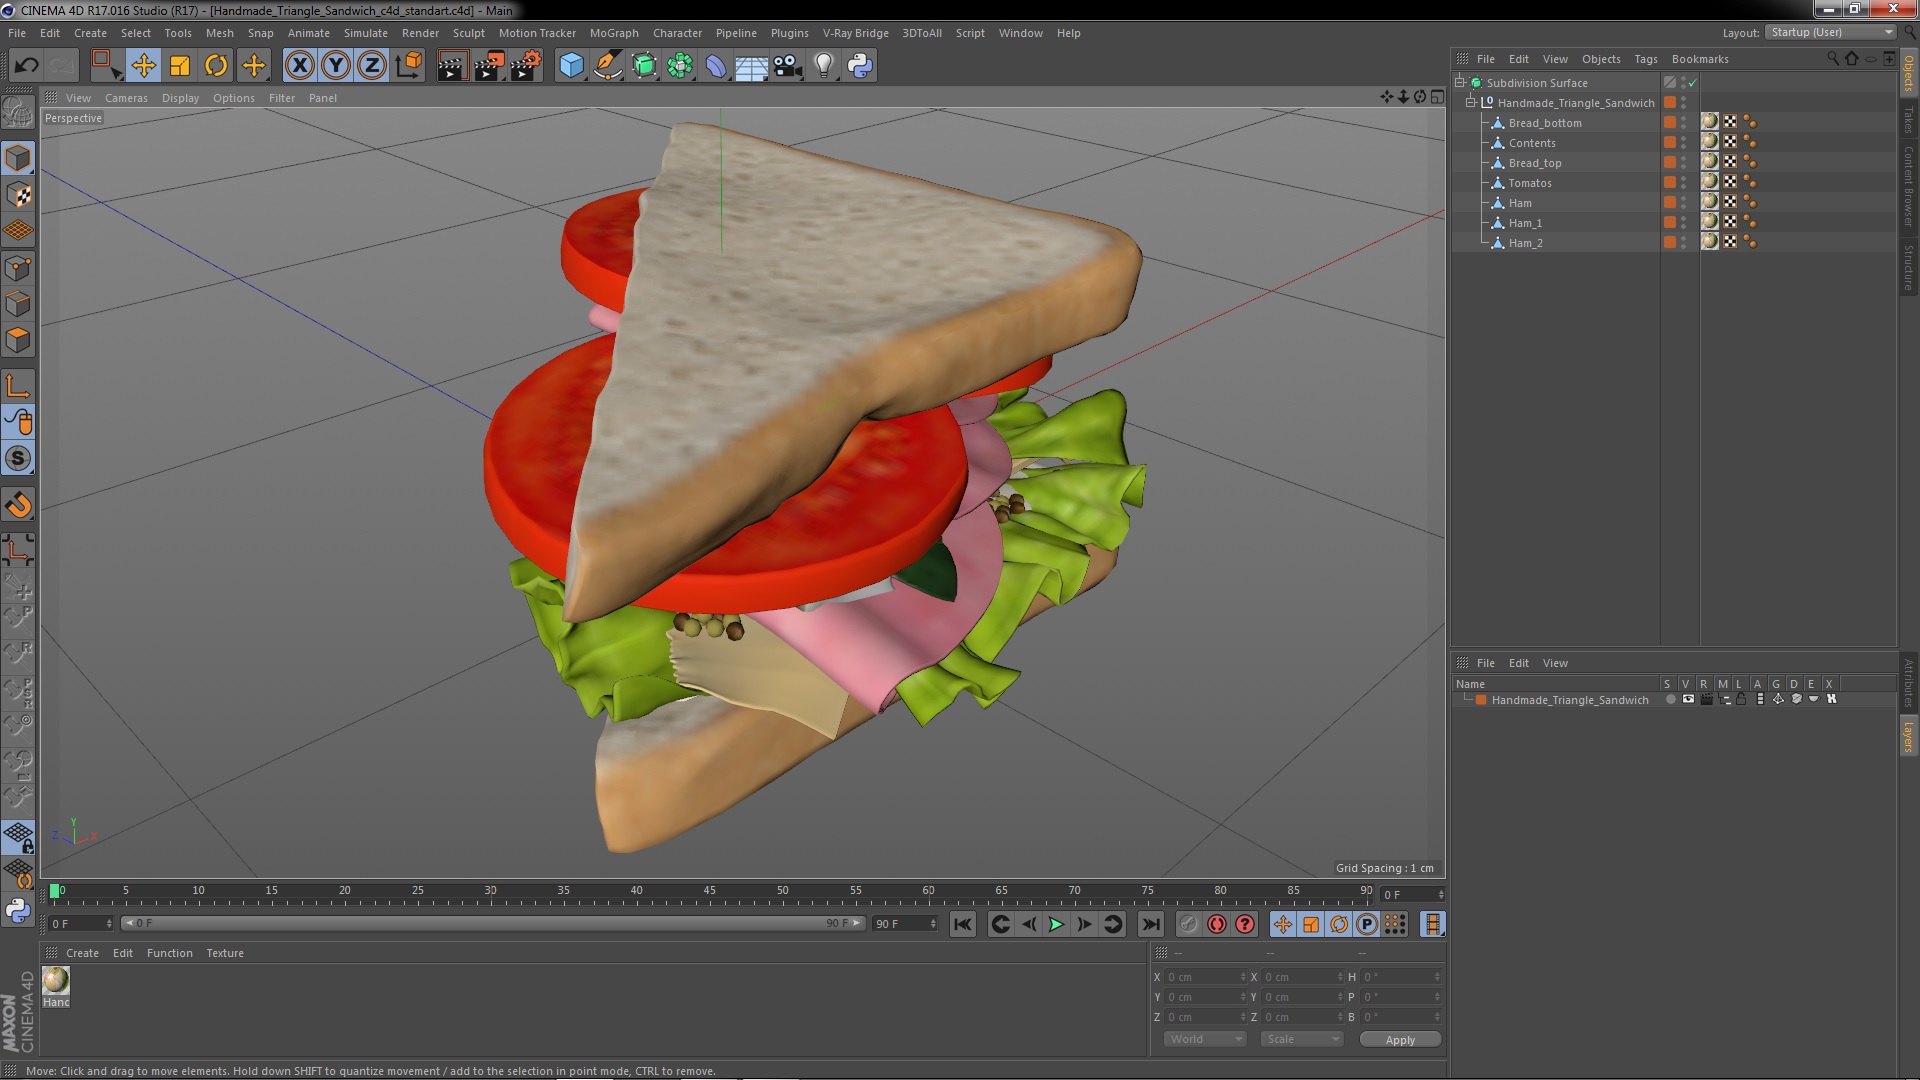
Task: Select the Spline Pen tool icon
Action: pyautogui.click(x=607, y=66)
